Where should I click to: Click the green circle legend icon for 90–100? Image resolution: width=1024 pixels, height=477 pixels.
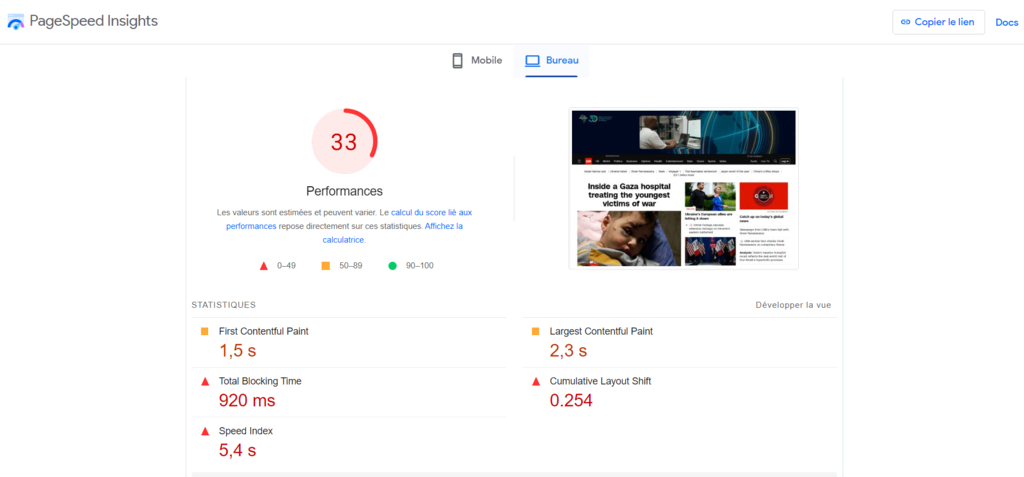(x=393, y=266)
